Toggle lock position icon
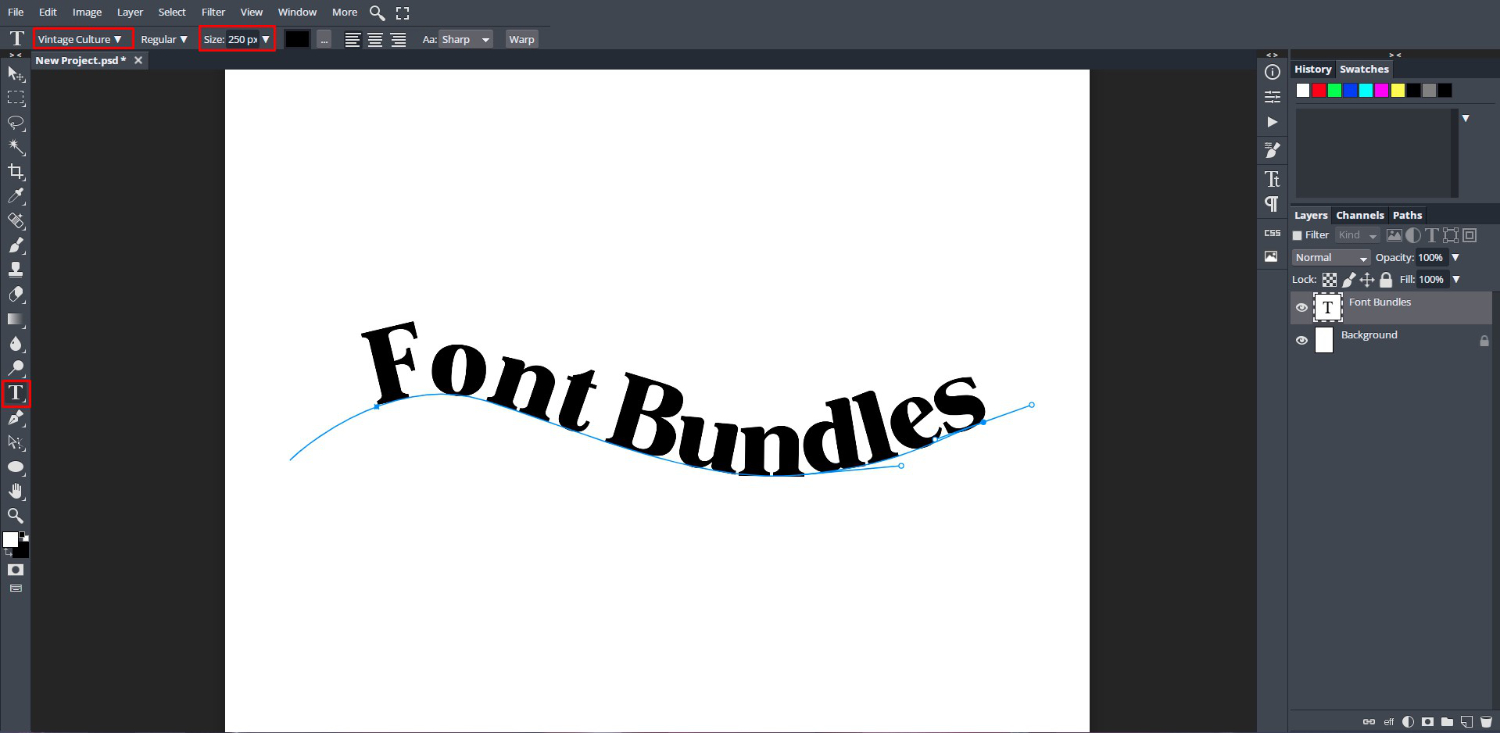This screenshot has height=733, width=1500. pos(1367,280)
